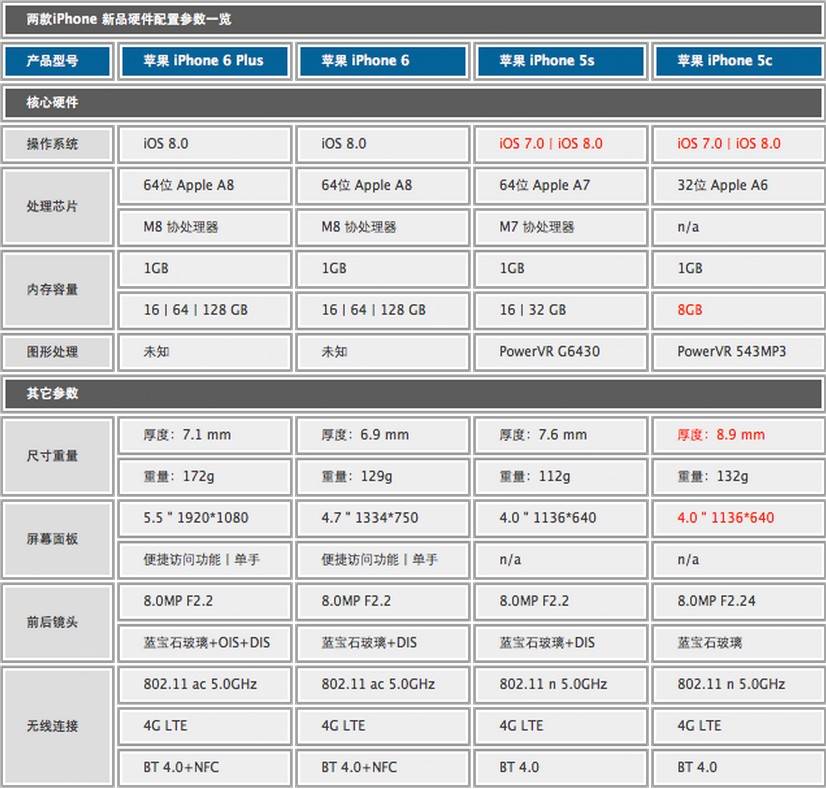
Task: Select "4G LTE" in the iPhone 6 Plus column
Action: [x=165, y=726]
